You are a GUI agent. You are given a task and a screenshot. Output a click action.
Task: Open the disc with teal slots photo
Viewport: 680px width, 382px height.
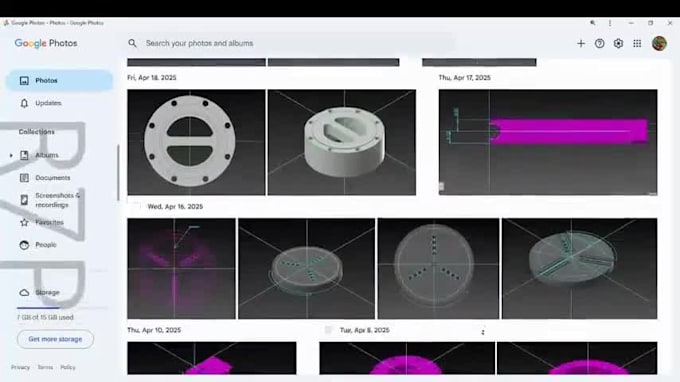(579, 268)
